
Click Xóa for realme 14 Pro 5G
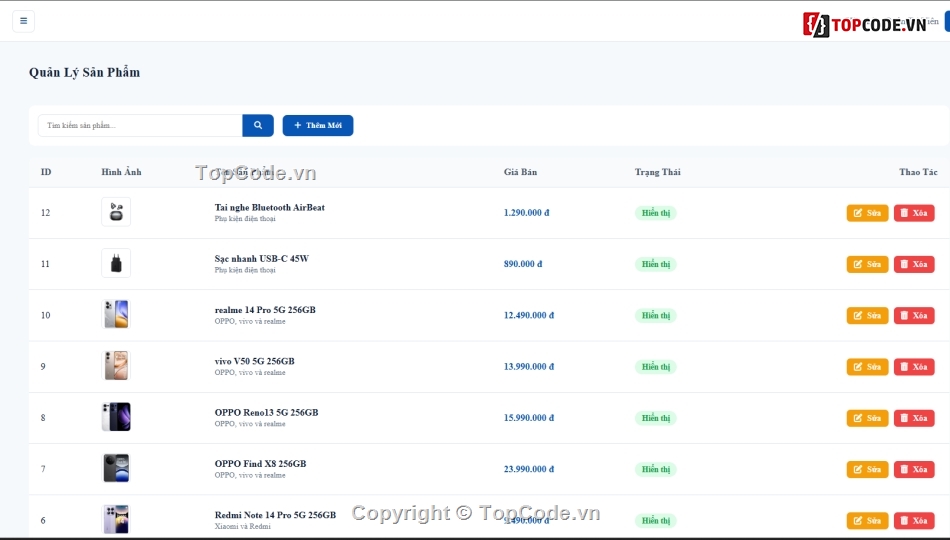(x=914, y=315)
